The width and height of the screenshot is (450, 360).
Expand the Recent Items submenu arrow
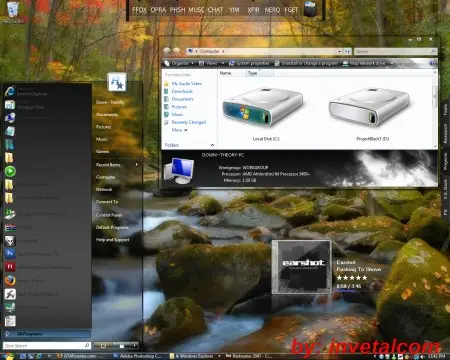(137, 164)
